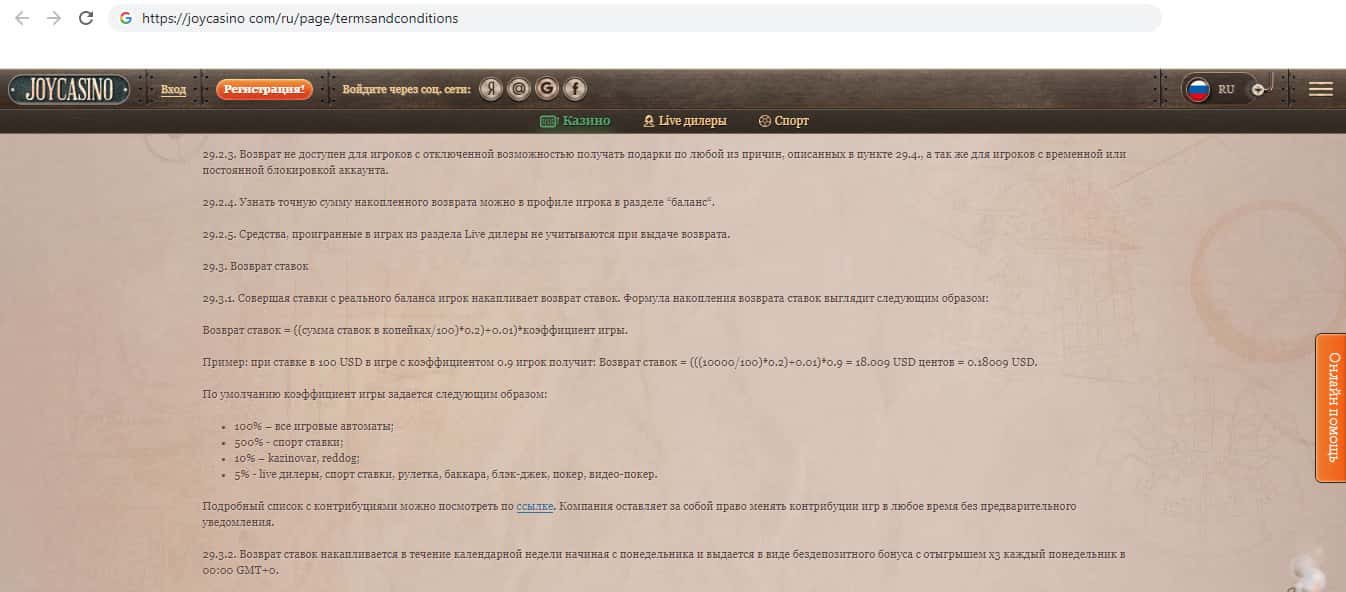Sign in via Mail.ru @ icon
1346x592 pixels.
(x=518, y=89)
